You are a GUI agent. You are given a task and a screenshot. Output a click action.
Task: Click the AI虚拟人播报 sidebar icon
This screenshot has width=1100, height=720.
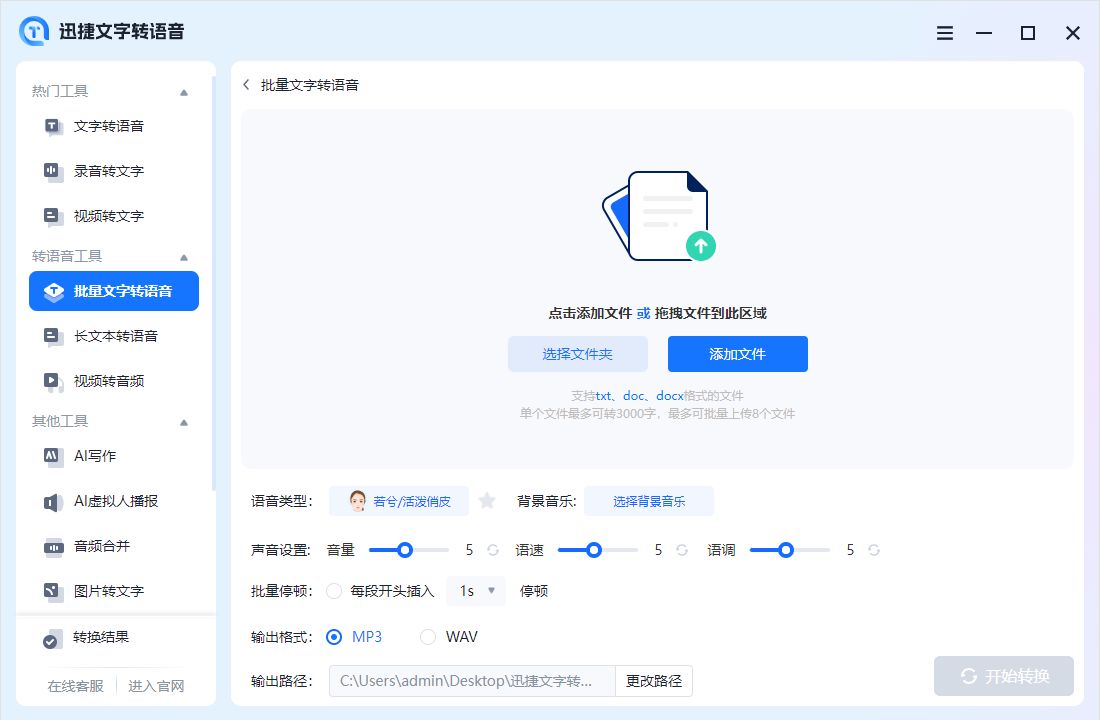[x=53, y=501]
